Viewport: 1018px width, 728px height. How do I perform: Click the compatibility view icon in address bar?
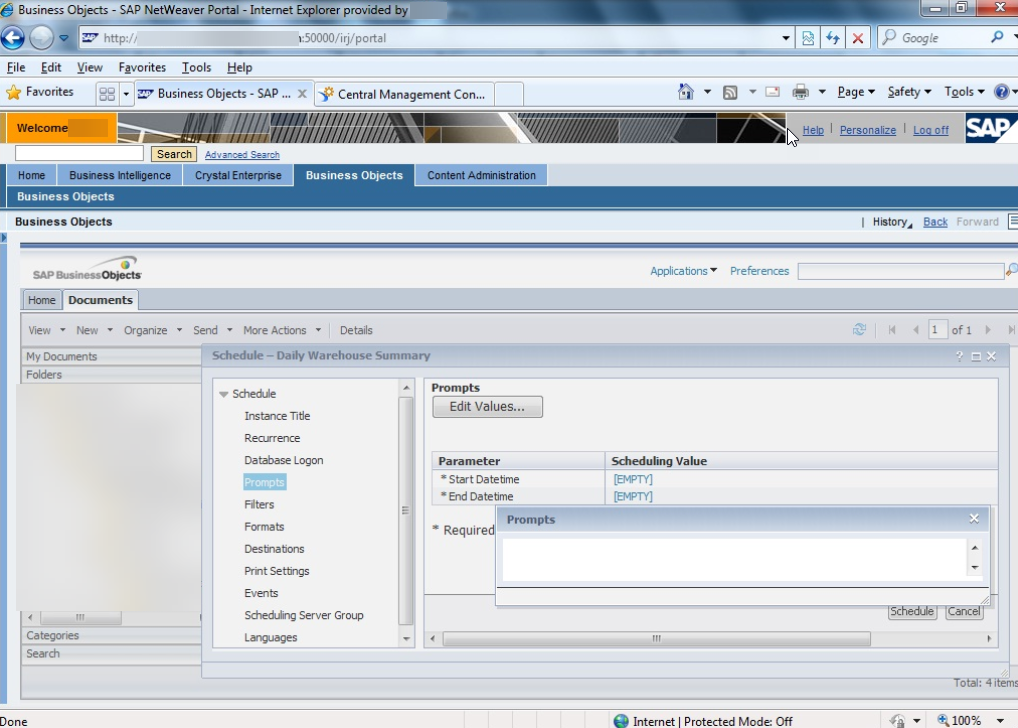tap(808, 38)
